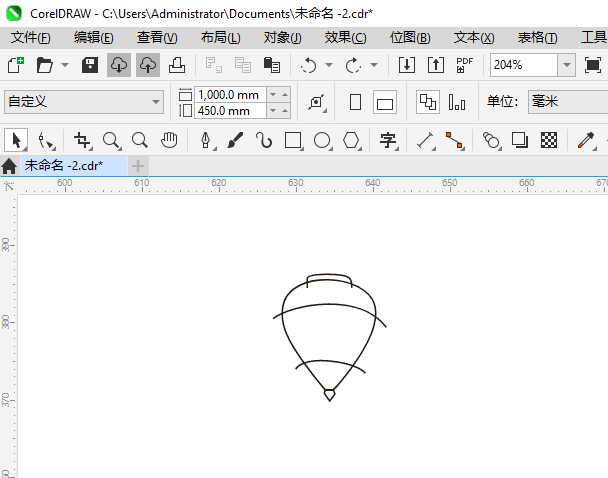This screenshot has height=478, width=608.
Task: Select the first Zoom magnifier tool
Action: pyautogui.click(x=112, y=140)
